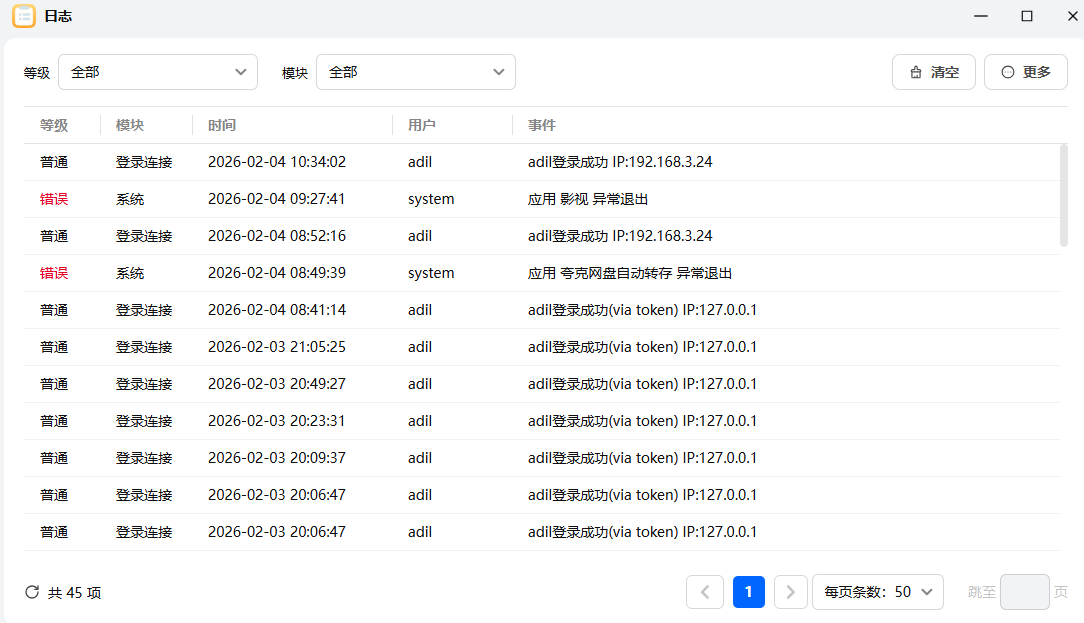1084x623 pixels.
Task: Open the 更多 options button
Action: (x=1025, y=72)
